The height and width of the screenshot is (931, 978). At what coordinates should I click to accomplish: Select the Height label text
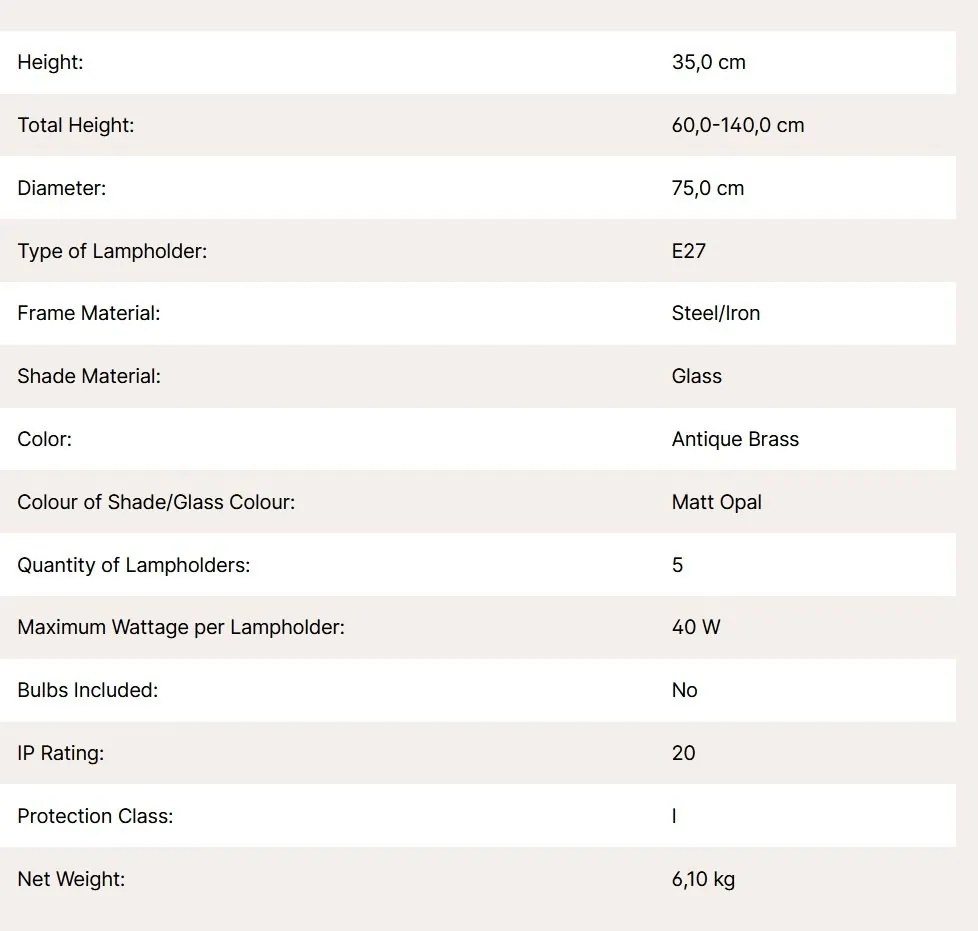click(50, 62)
